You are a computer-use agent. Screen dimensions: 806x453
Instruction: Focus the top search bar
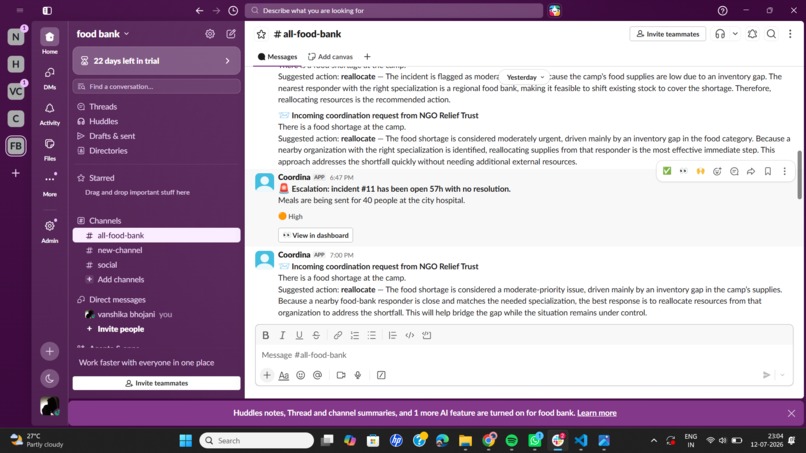pos(394,10)
